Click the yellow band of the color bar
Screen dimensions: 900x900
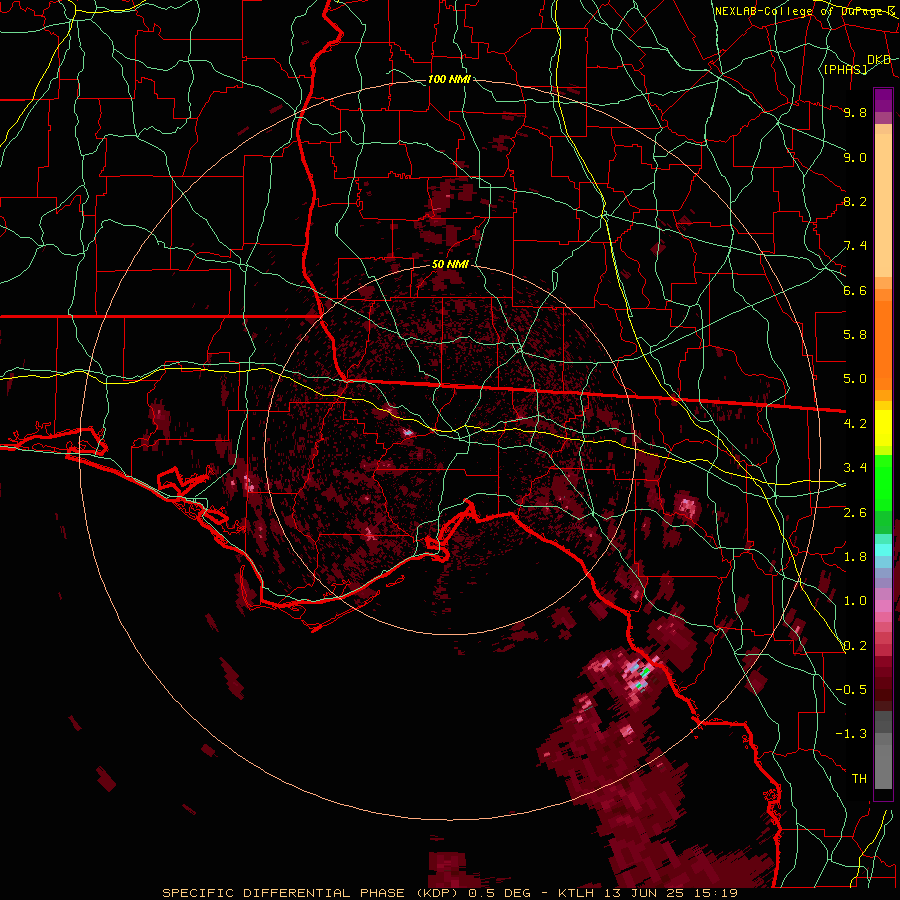coord(883,428)
